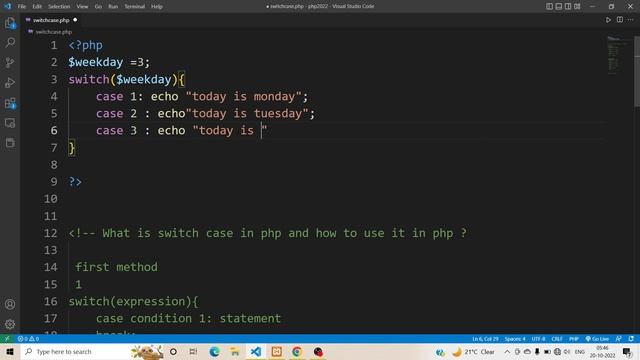Open the Manage gear icon
640x360 pixels.
click(10, 324)
